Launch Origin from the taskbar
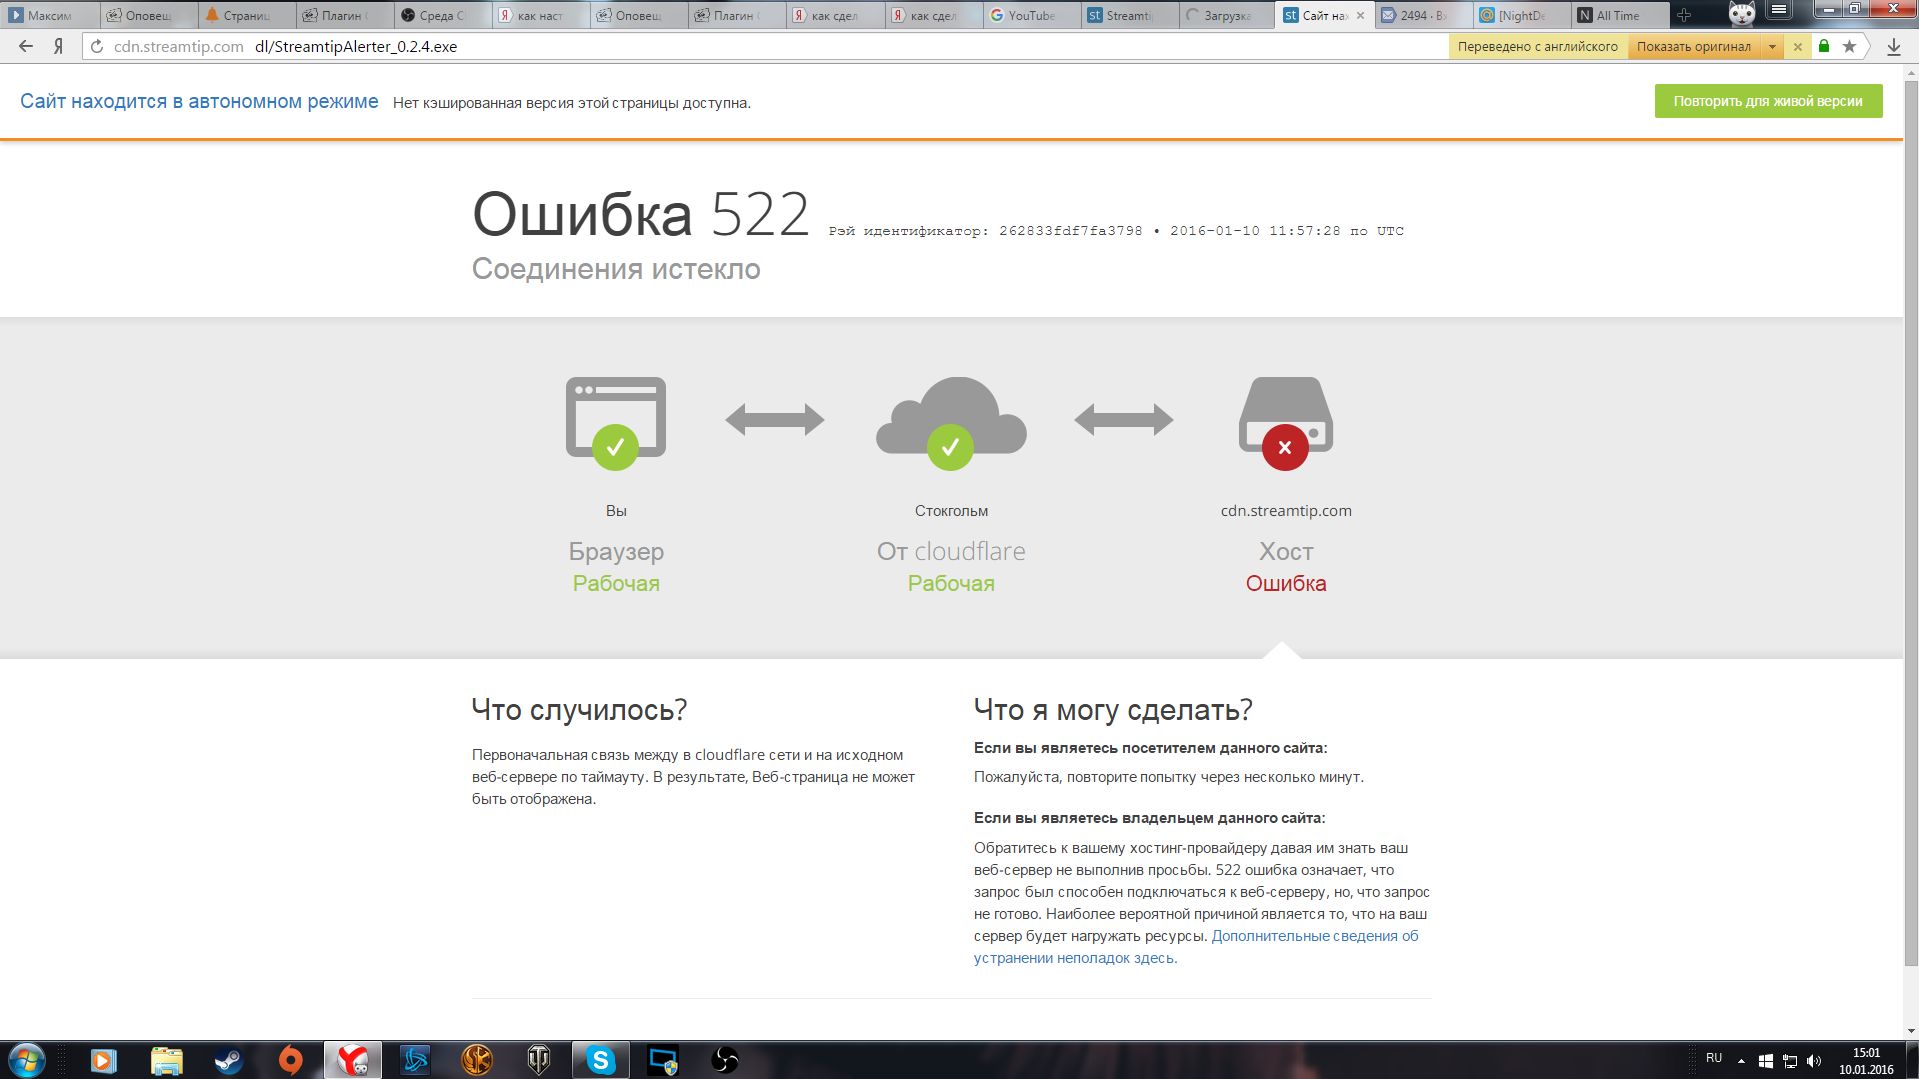 point(290,1060)
